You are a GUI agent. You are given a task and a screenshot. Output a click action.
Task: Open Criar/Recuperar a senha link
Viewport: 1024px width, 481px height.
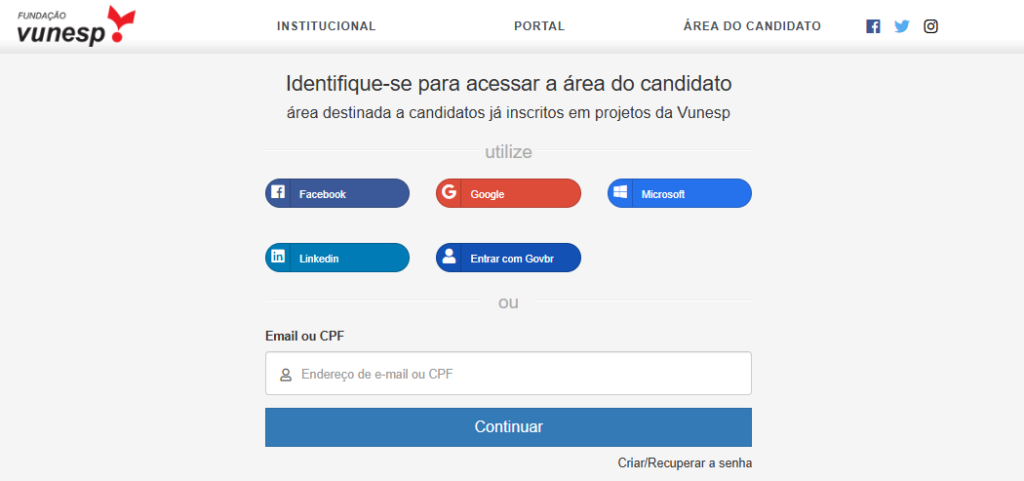coord(685,463)
